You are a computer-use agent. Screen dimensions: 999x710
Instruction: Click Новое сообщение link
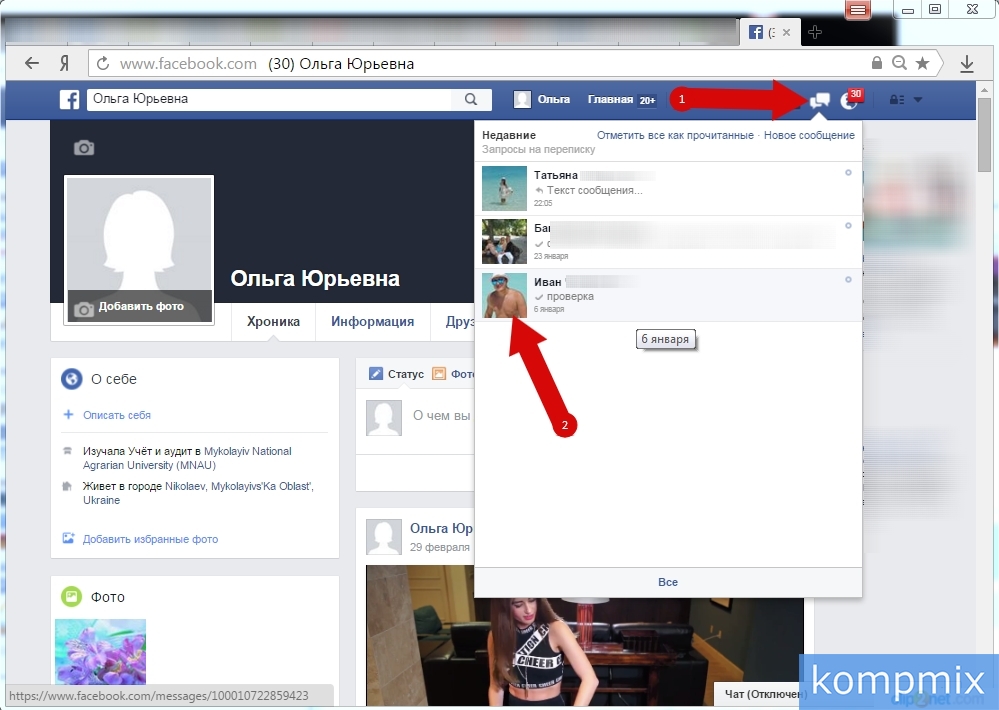click(809, 135)
